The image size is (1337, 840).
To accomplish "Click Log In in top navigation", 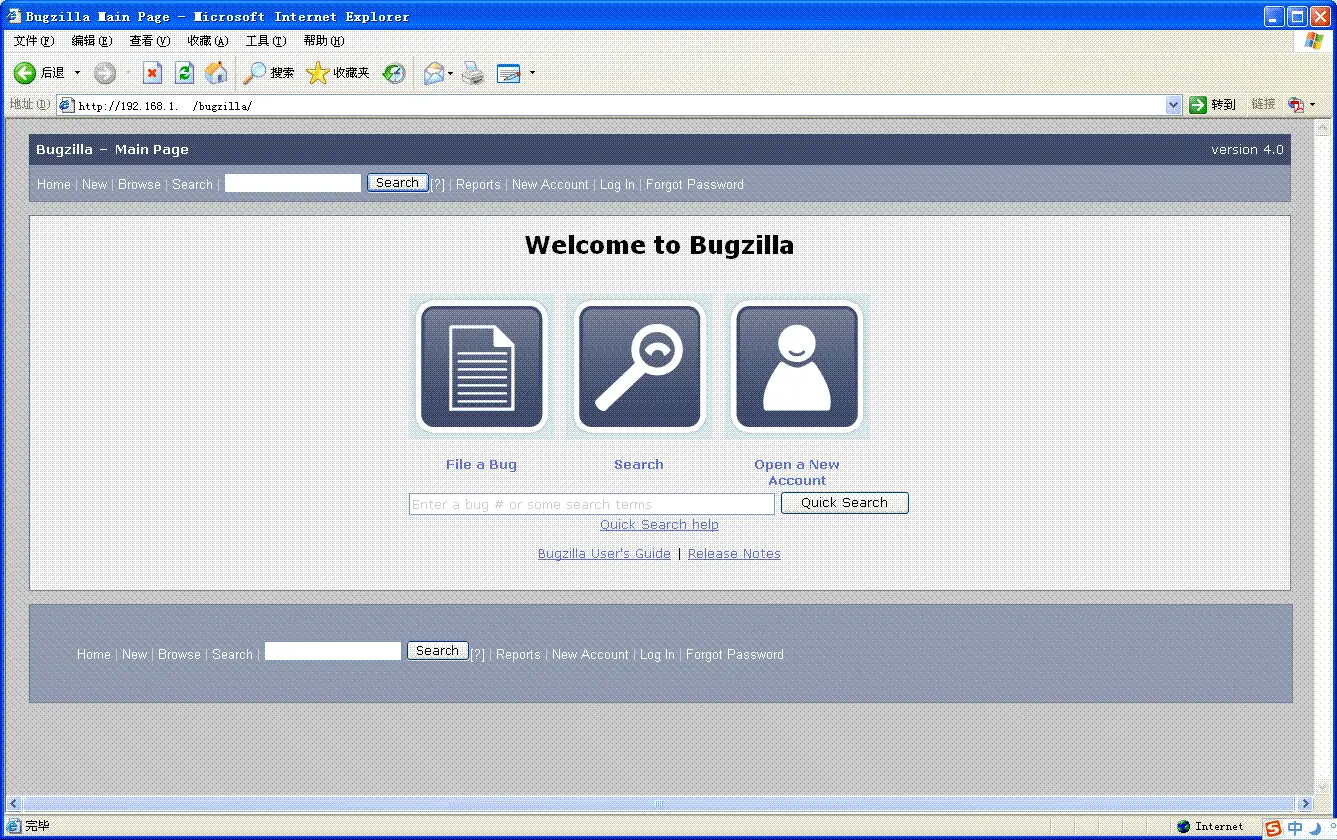I will coord(617,185).
